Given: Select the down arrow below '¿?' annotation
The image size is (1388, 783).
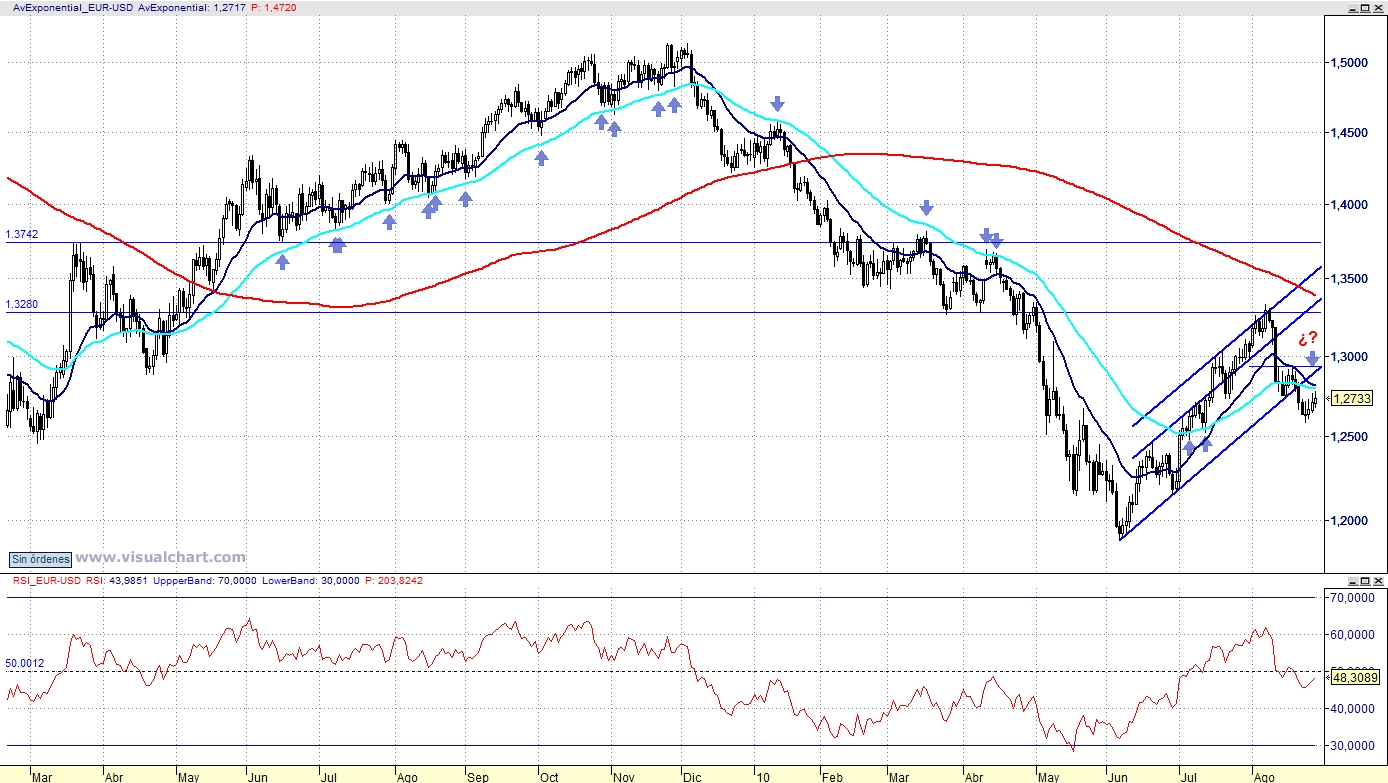Looking at the screenshot, I should (1312, 358).
